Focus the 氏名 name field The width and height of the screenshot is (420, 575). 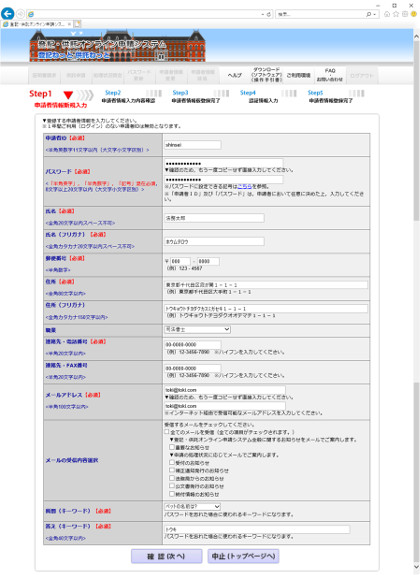(214, 218)
